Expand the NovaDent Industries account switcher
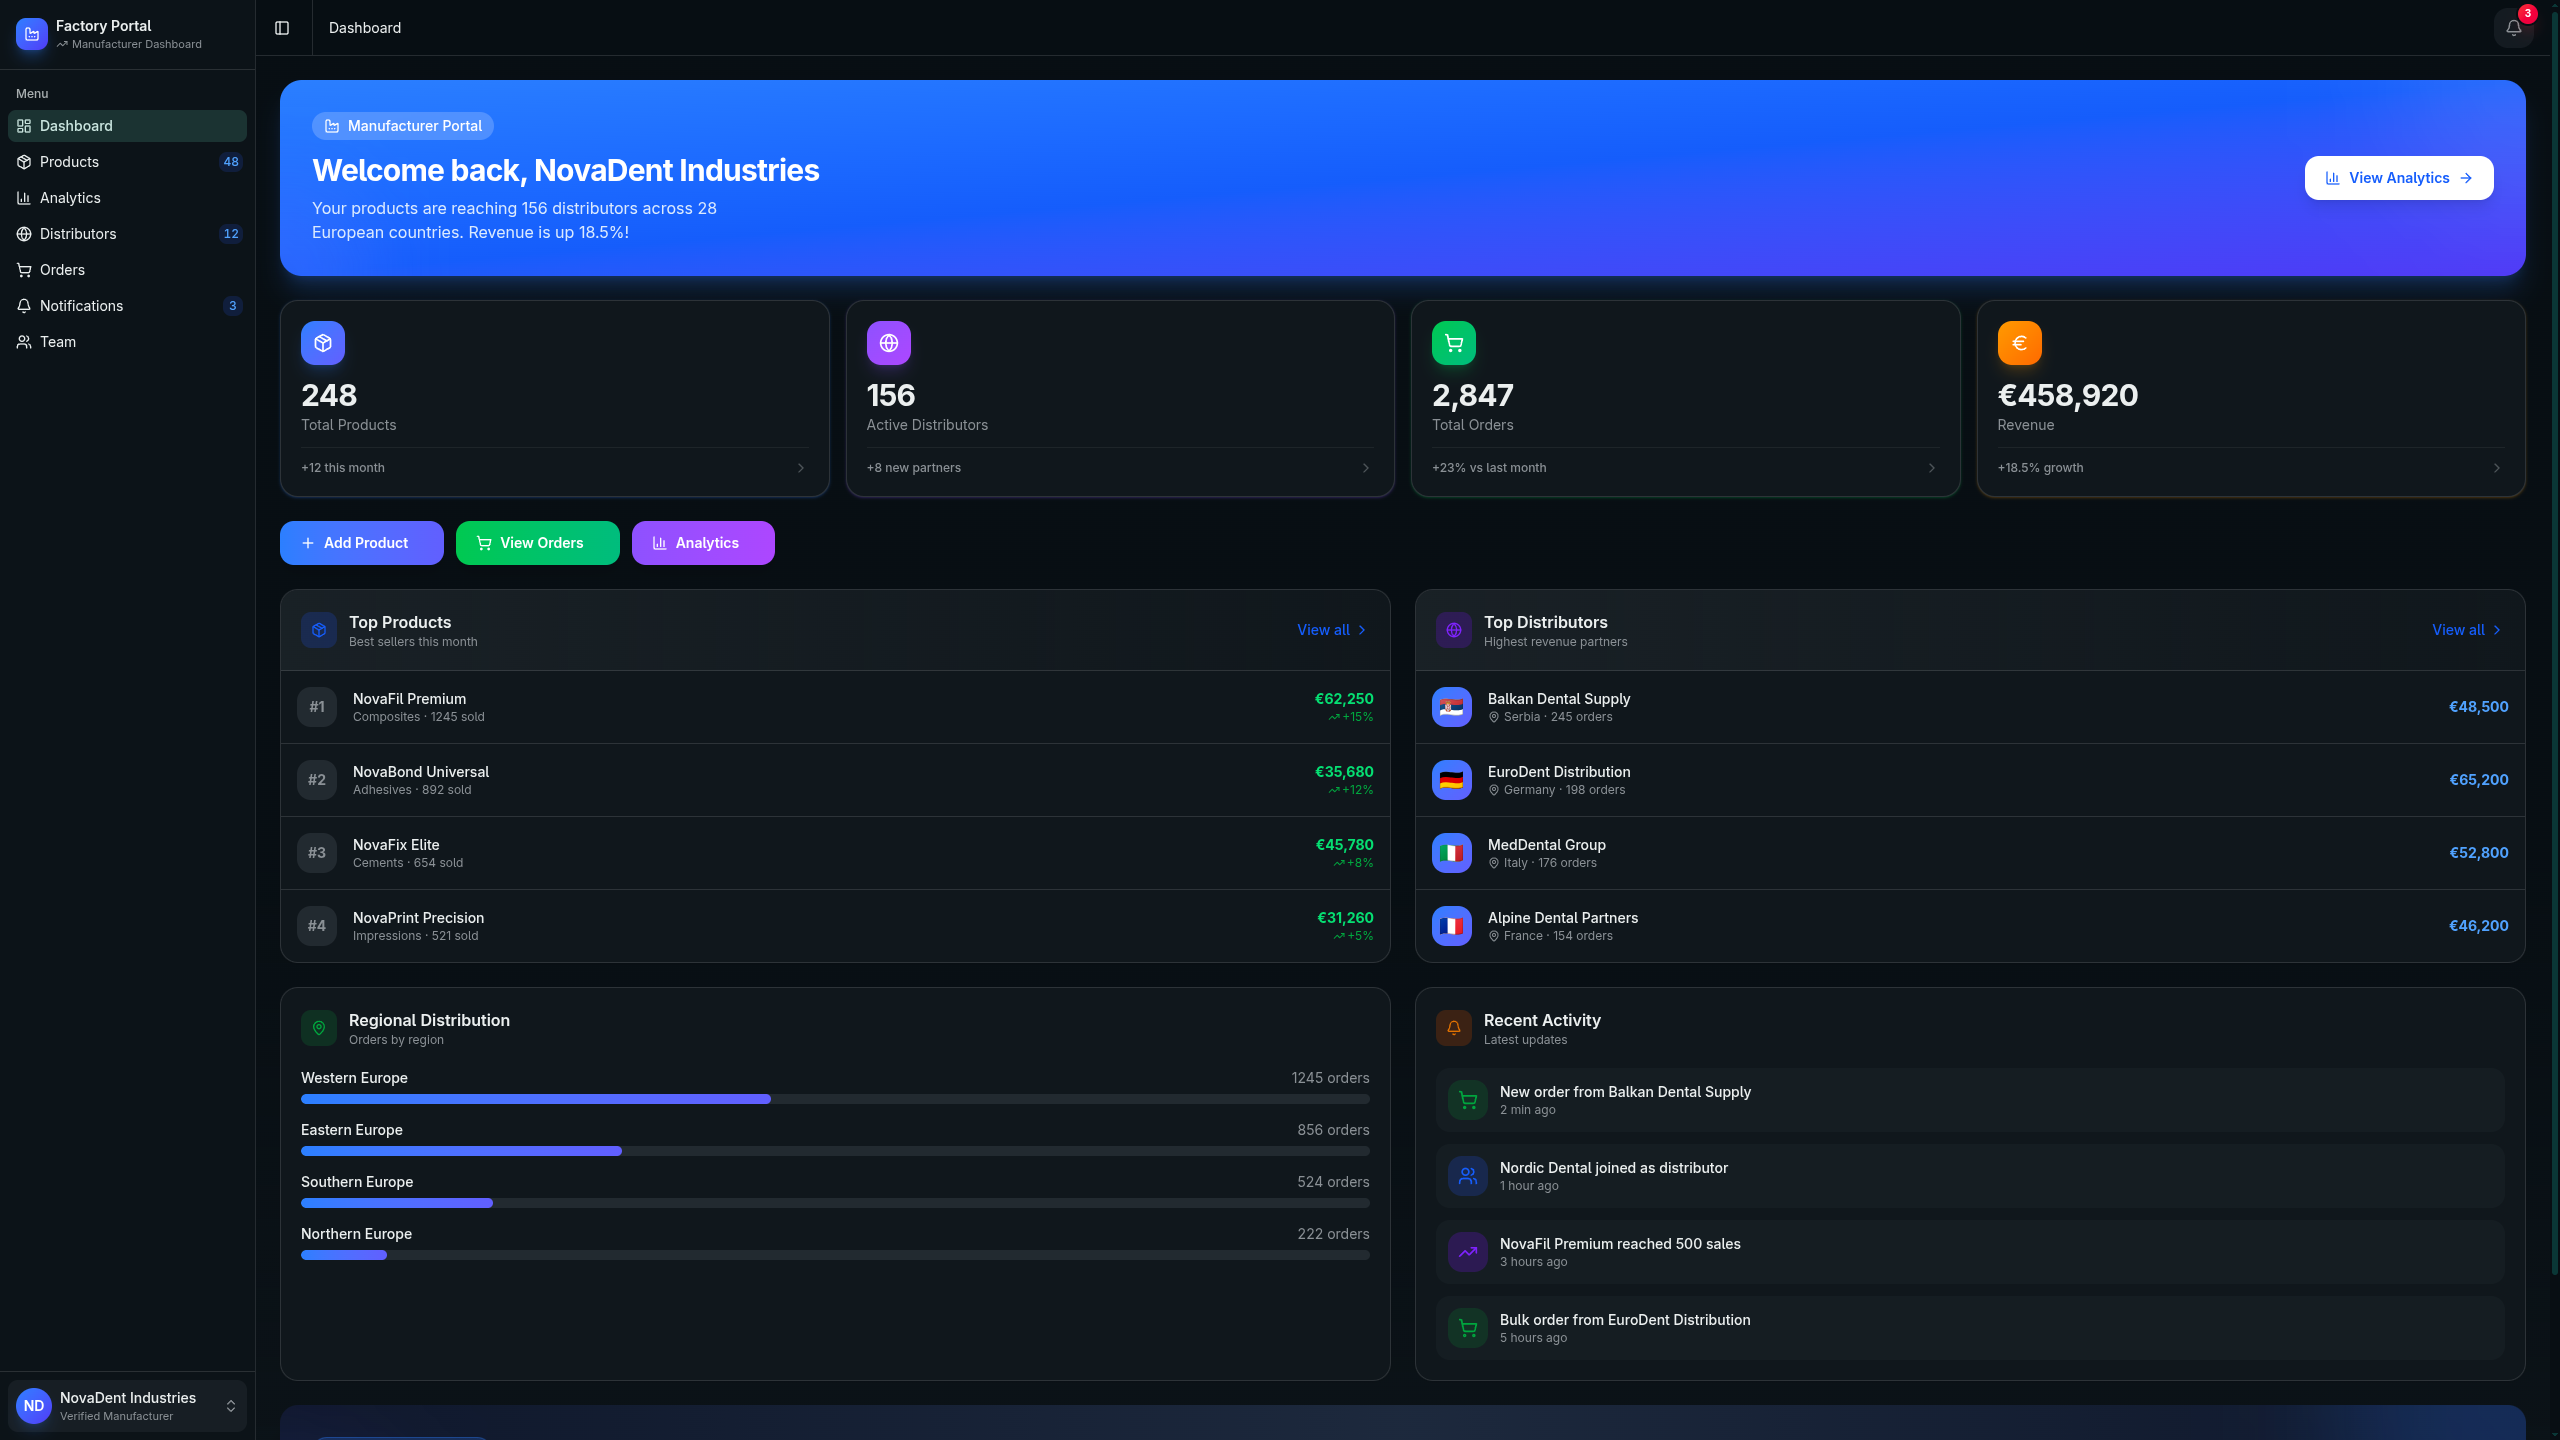This screenshot has width=2560, height=1440. [231, 1406]
